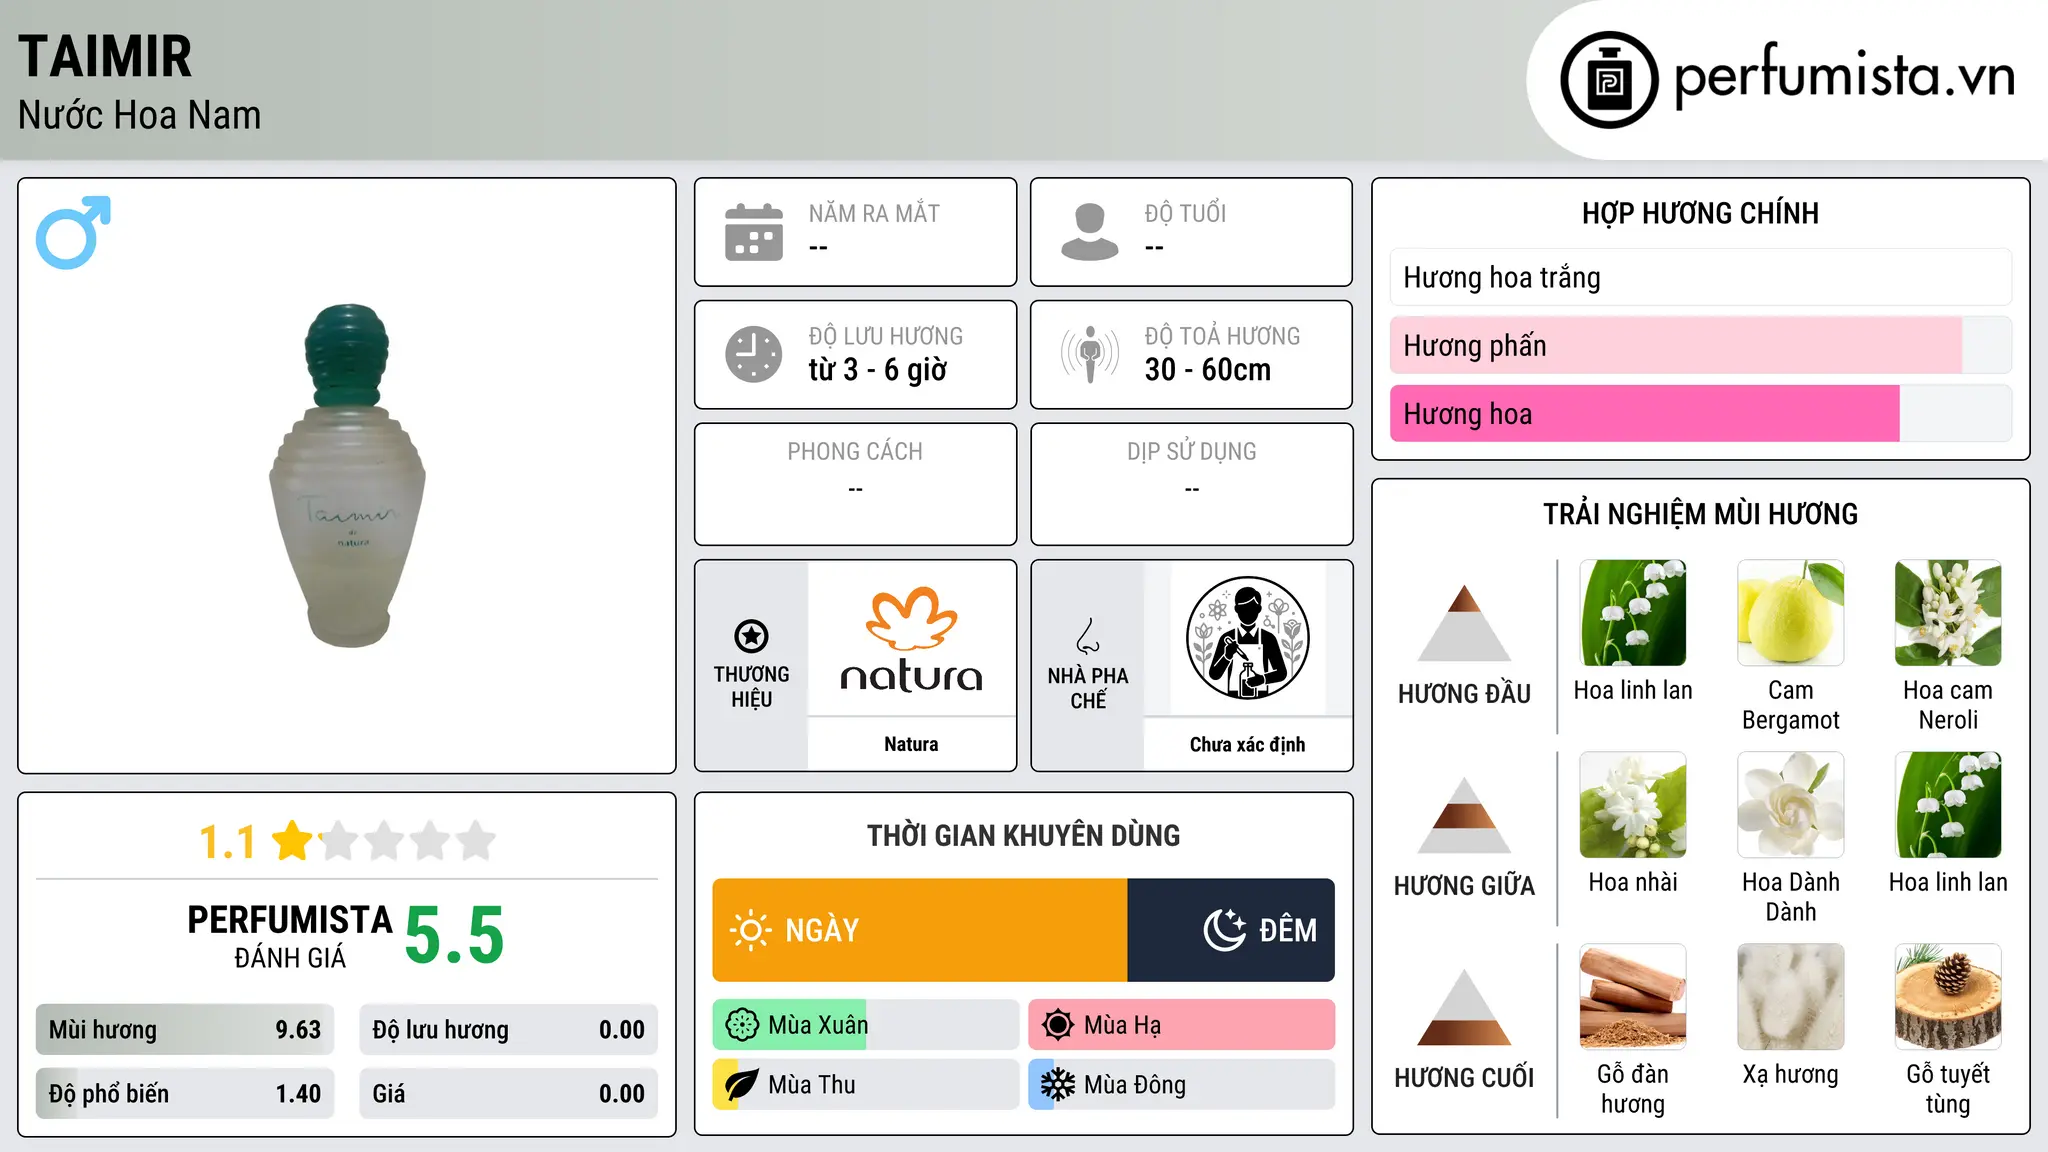Click the perfumer illustration avatar

coord(1247,638)
